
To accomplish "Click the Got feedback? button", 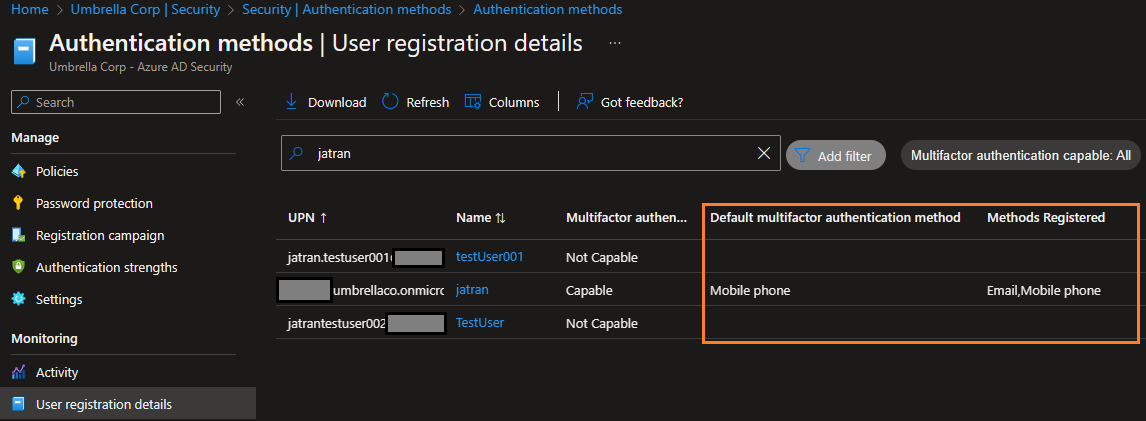I will coord(629,102).
